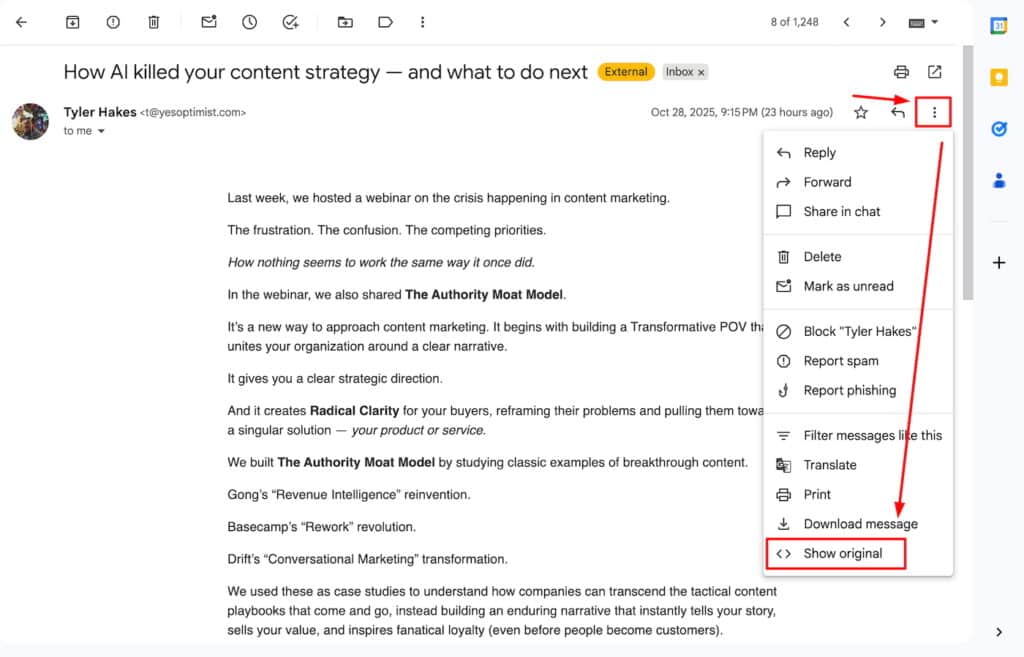Click the message's three-dot More button
The width and height of the screenshot is (1024, 657).
pos(934,112)
